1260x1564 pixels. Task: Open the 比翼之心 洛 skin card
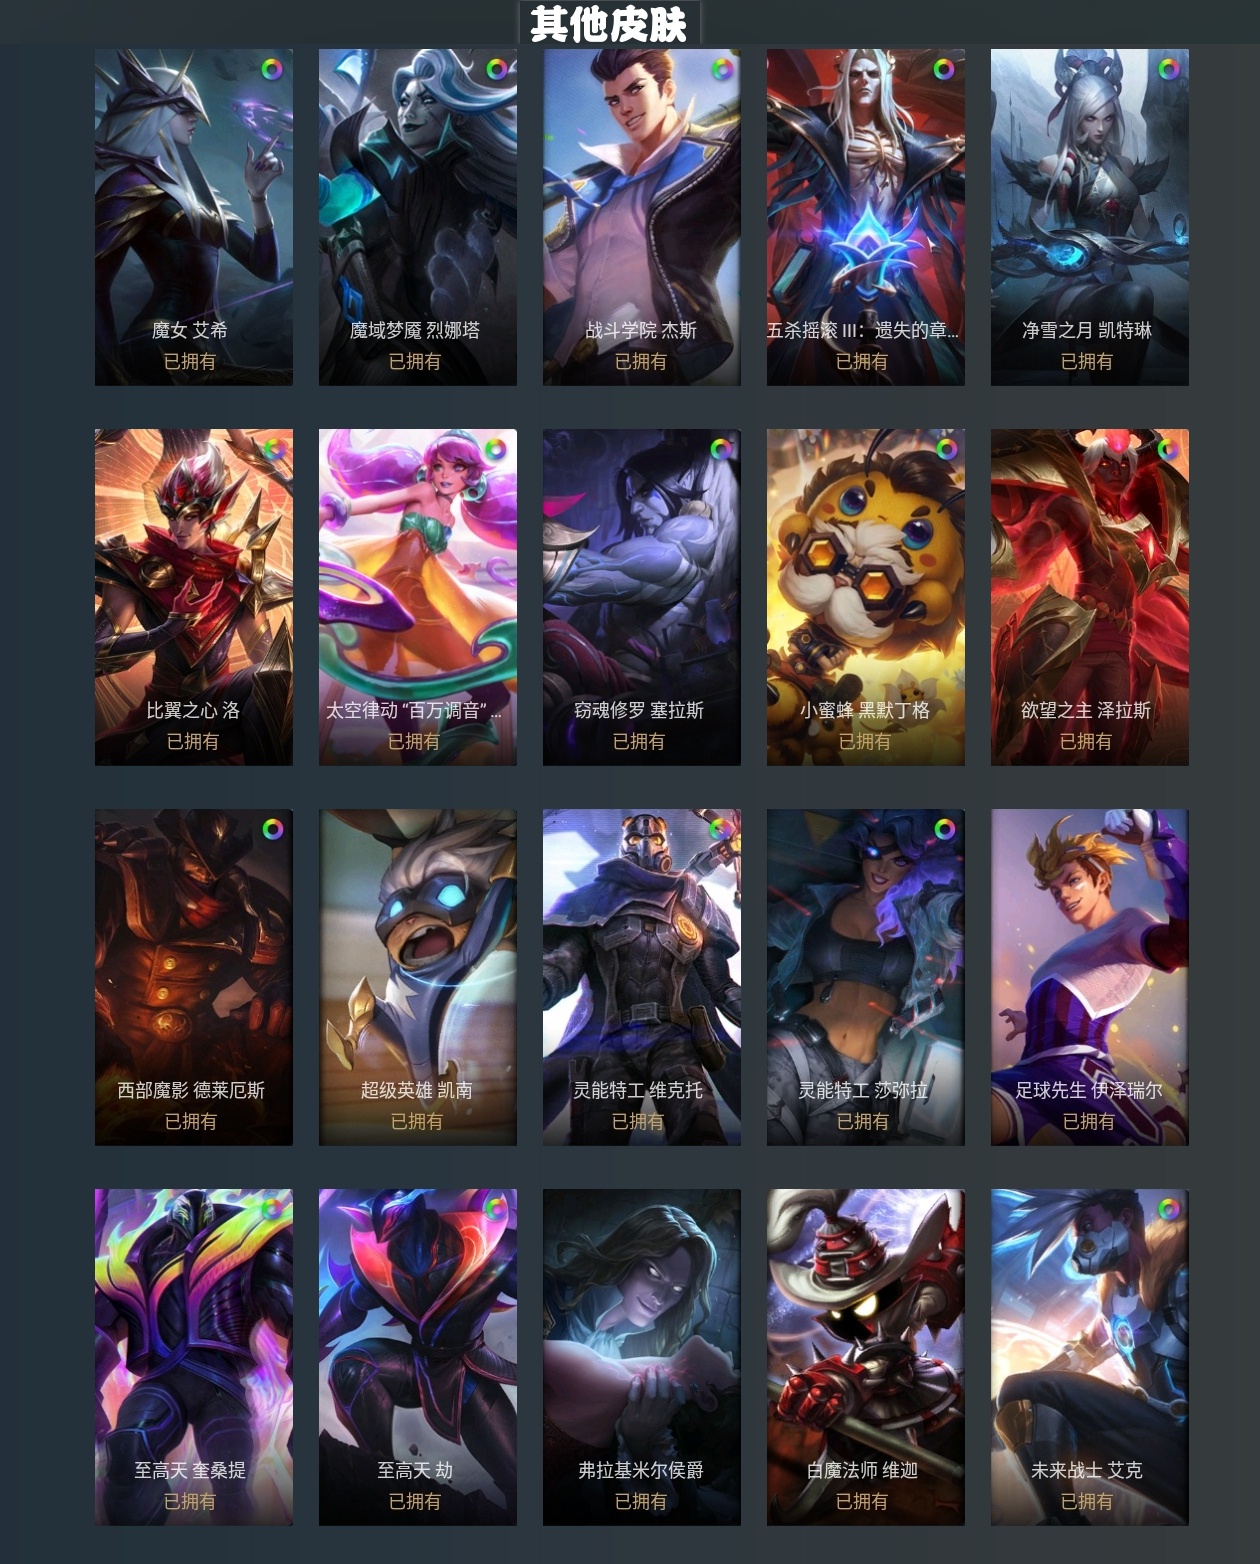[x=194, y=597]
